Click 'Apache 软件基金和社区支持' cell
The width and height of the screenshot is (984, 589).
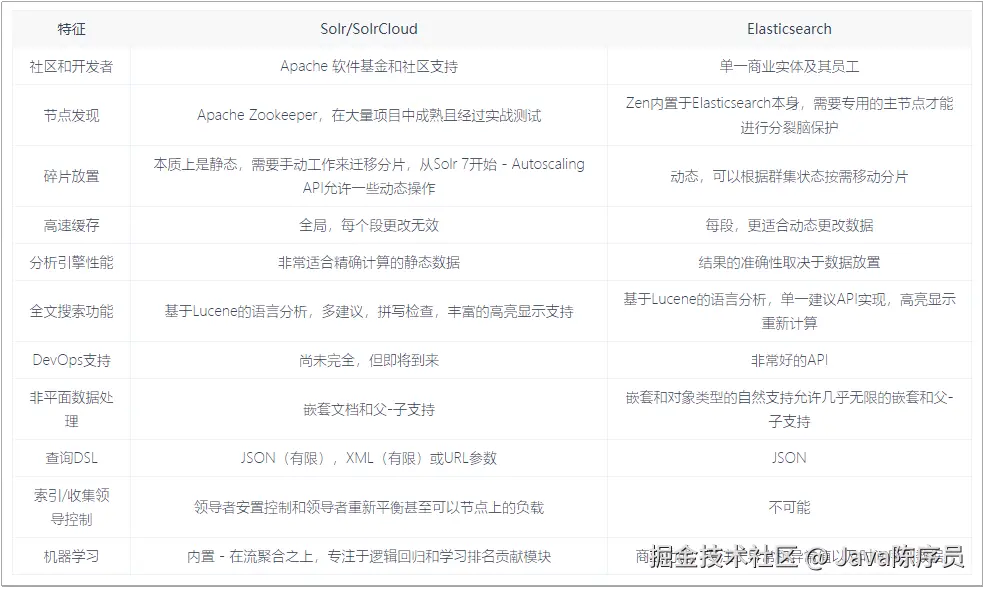pyautogui.click(x=368, y=66)
